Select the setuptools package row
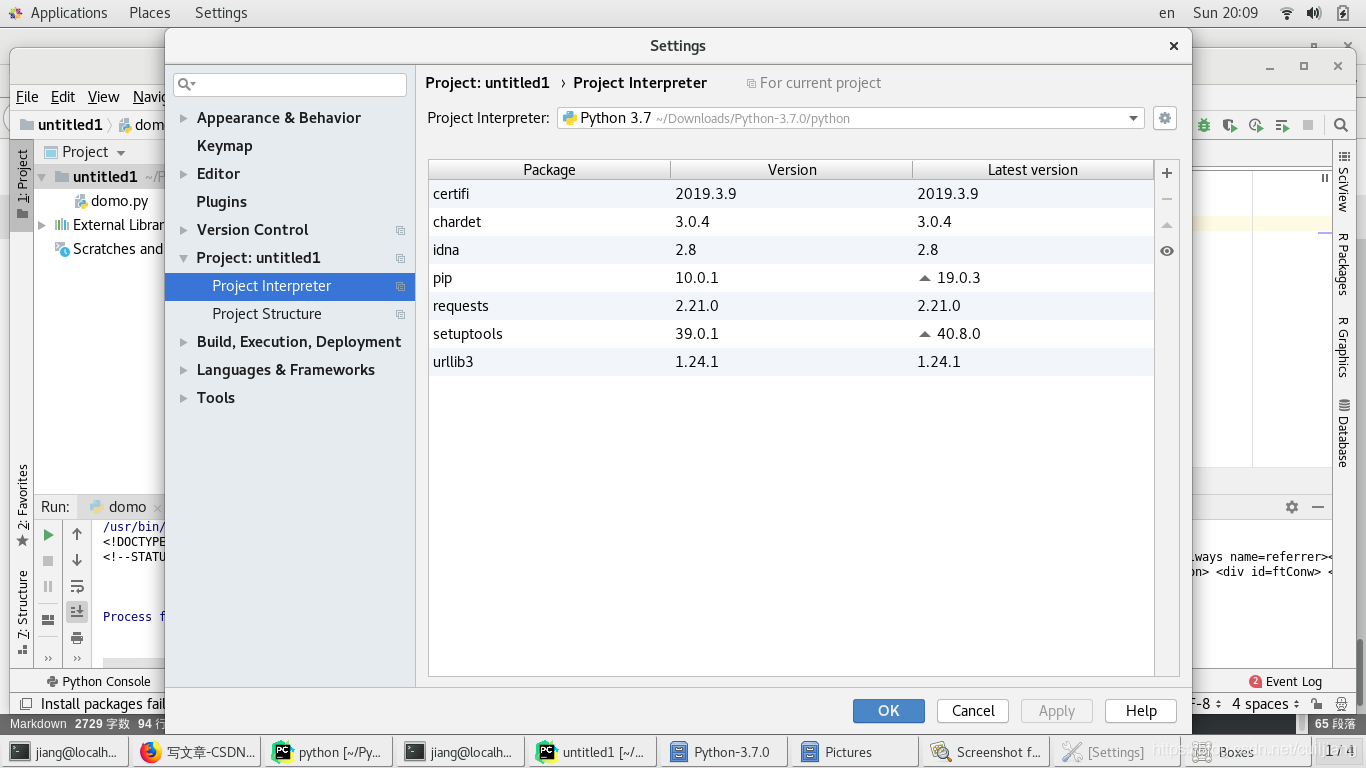 point(791,334)
